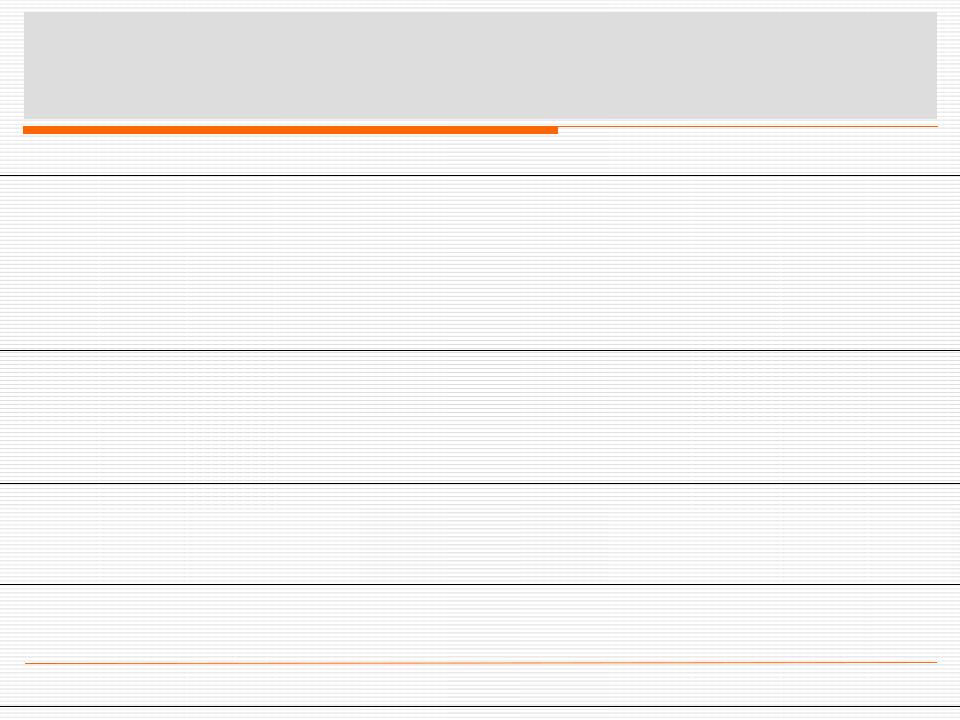Click the blank area above the orange footer line
960x720 pixels.
click(480, 623)
